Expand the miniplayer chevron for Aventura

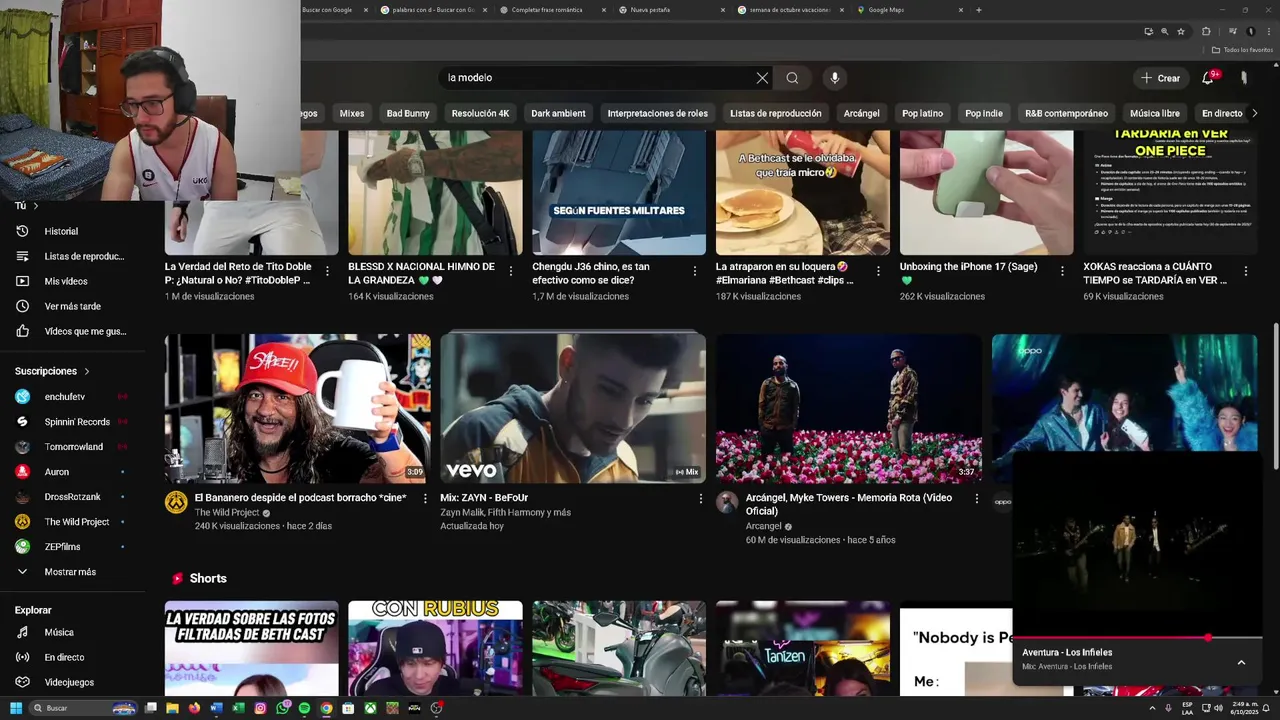(x=1241, y=662)
